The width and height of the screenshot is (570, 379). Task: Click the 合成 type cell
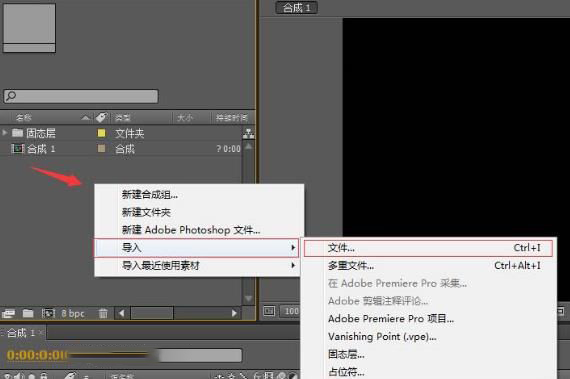point(125,149)
